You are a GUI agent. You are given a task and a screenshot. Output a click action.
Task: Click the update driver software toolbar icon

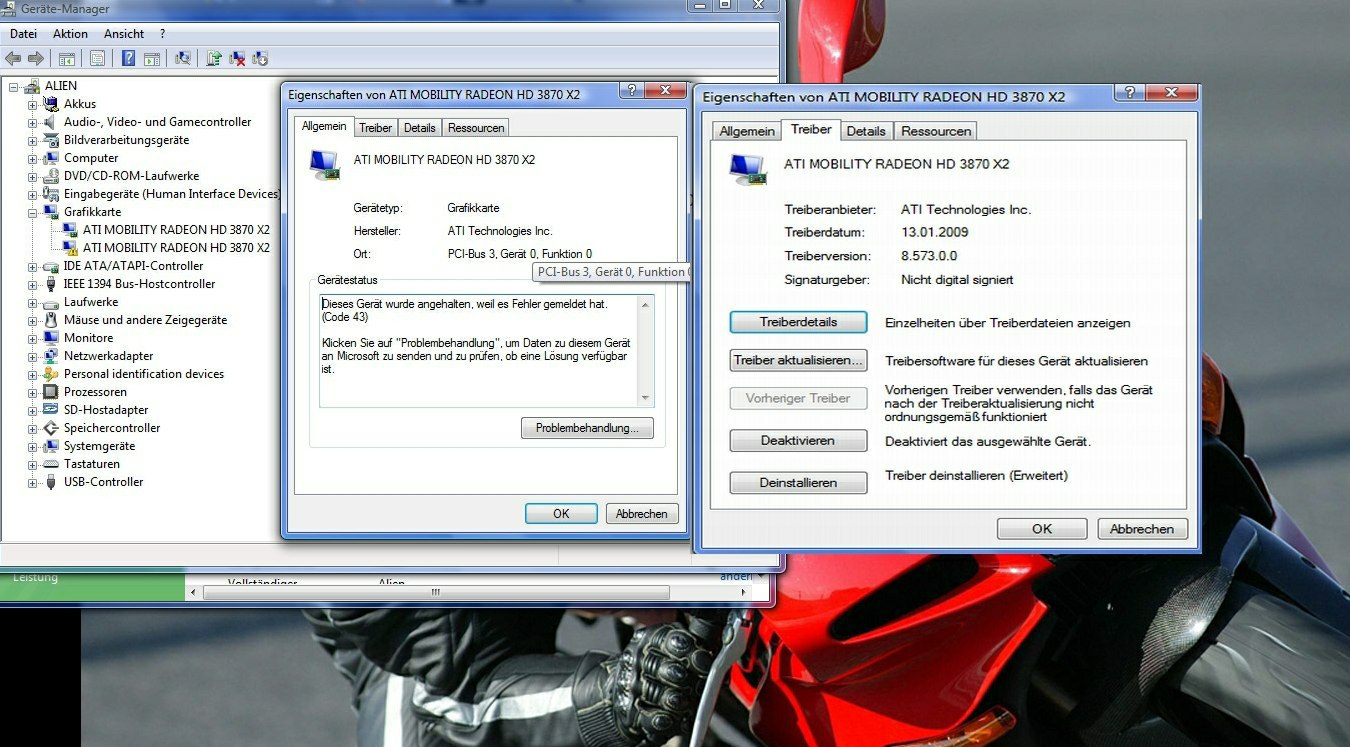click(213, 58)
